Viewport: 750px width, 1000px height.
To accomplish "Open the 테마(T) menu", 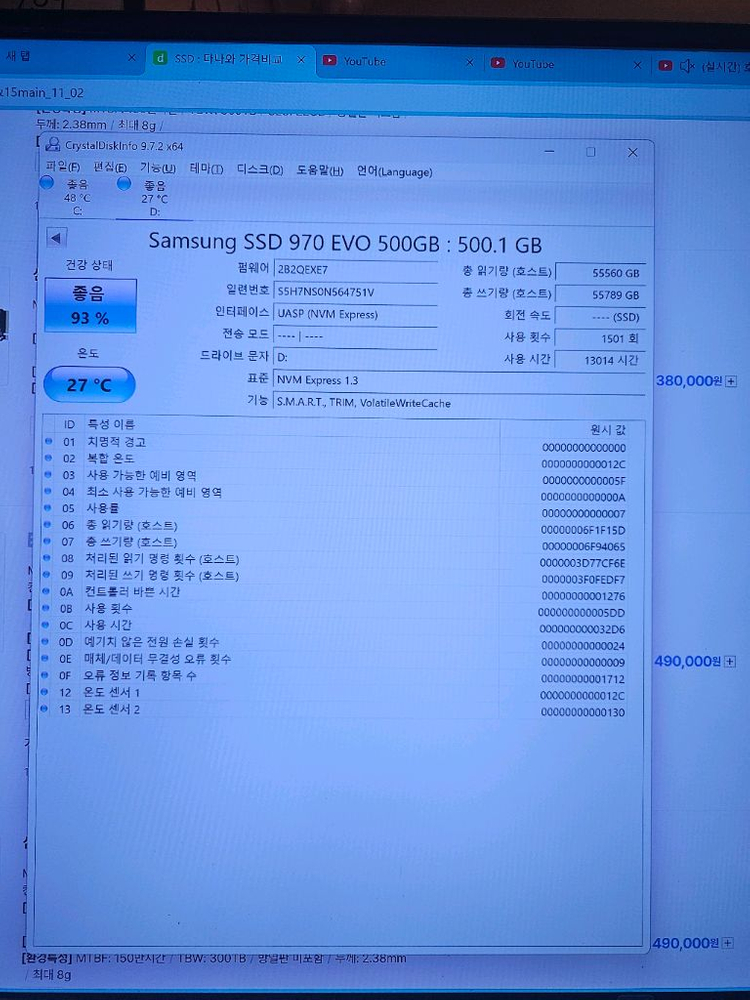I will 206,169.
